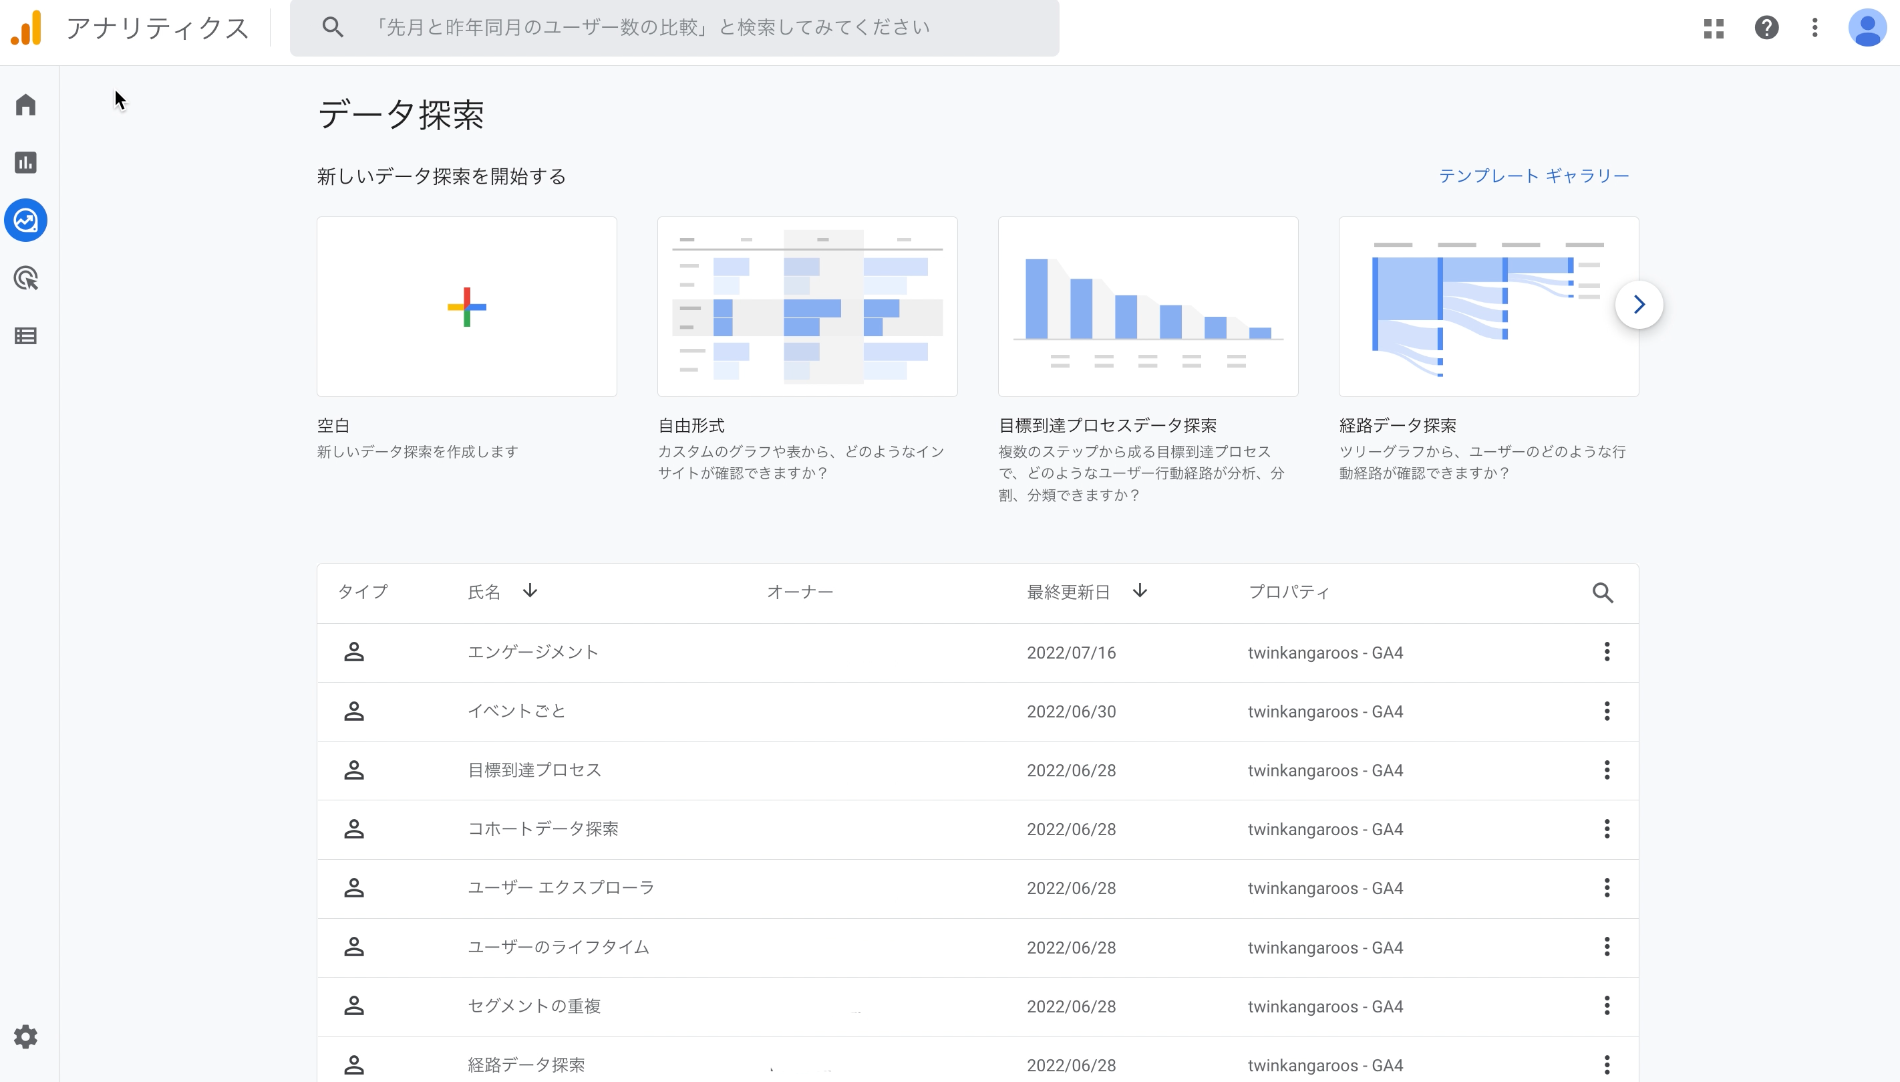The width and height of the screenshot is (1900, 1082).
Task: Click the オーナー column header
Action: [x=800, y=592]
